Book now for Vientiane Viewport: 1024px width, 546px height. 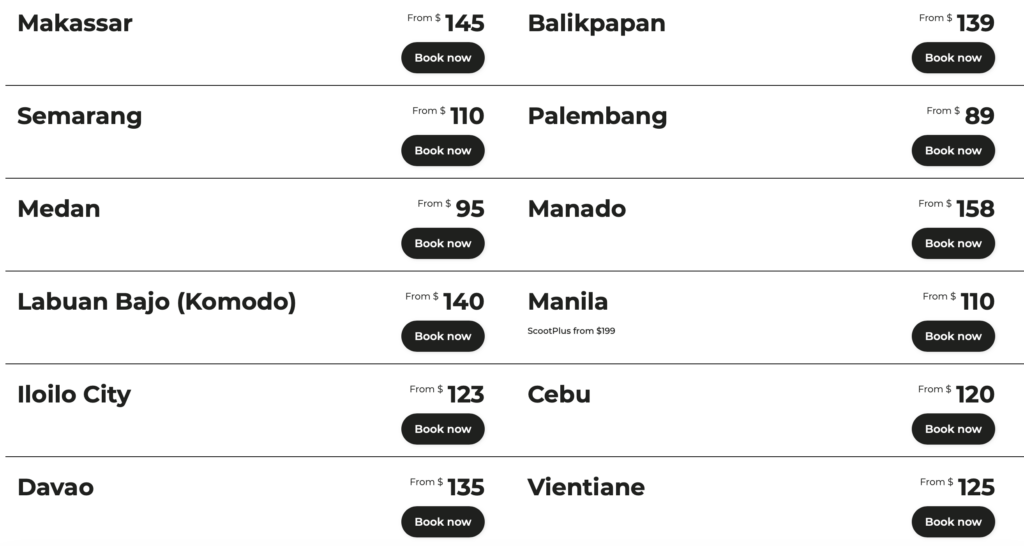[x=952, y=522]
